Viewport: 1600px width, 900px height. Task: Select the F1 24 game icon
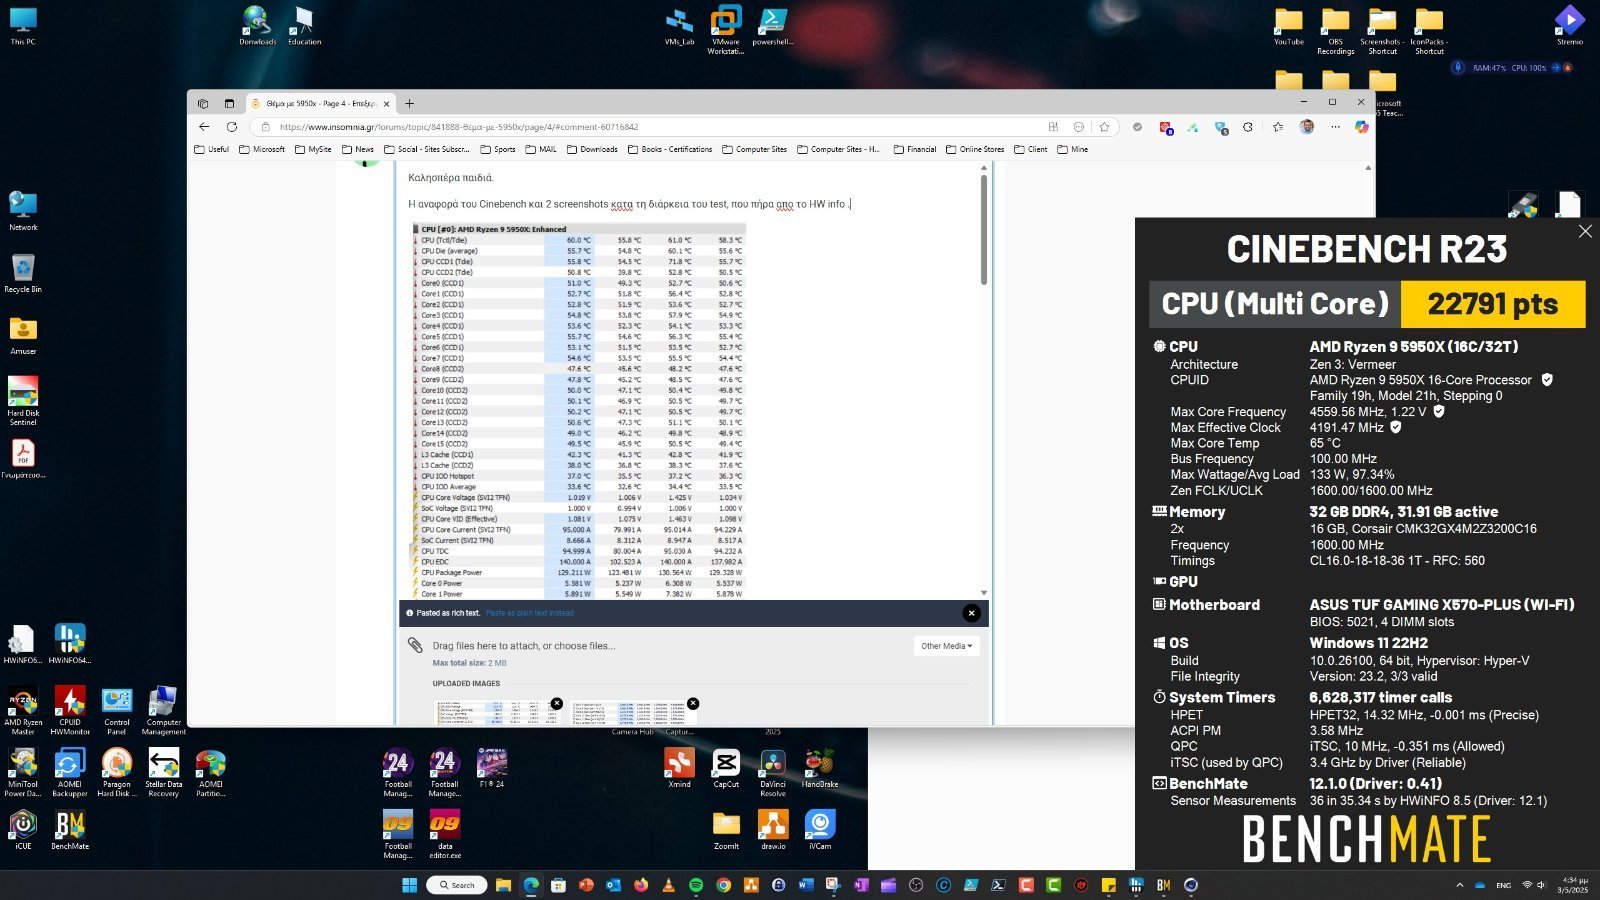tap(492, 768)
